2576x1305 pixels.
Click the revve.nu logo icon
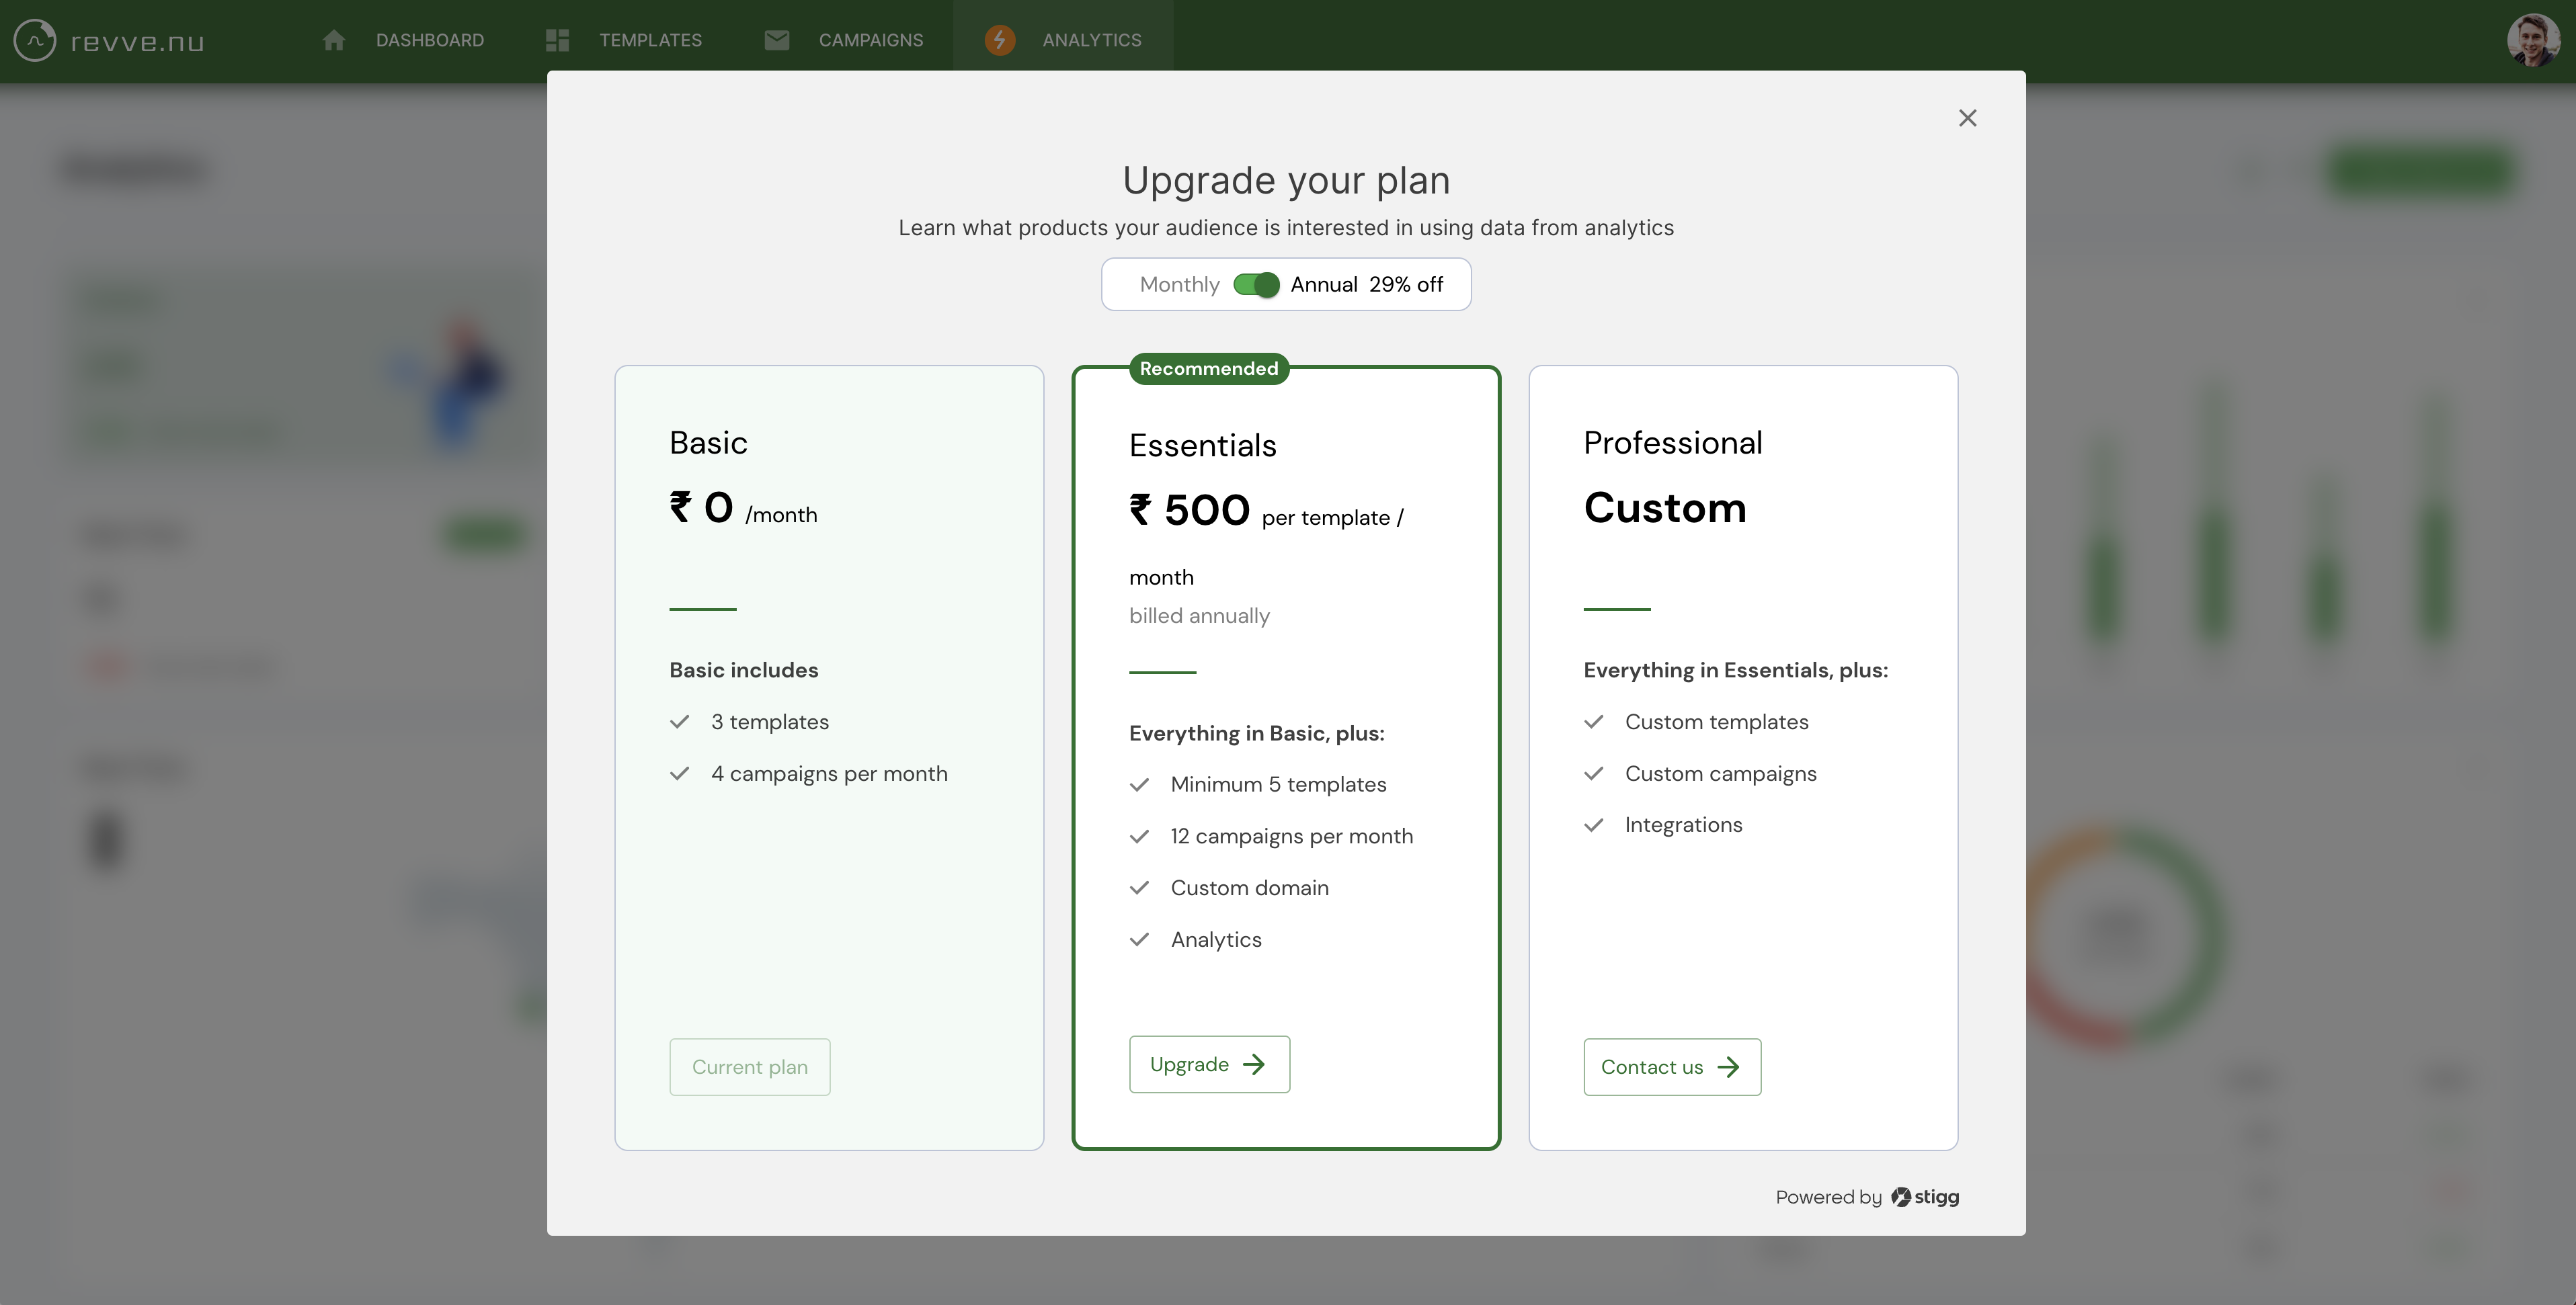point(35,41)
